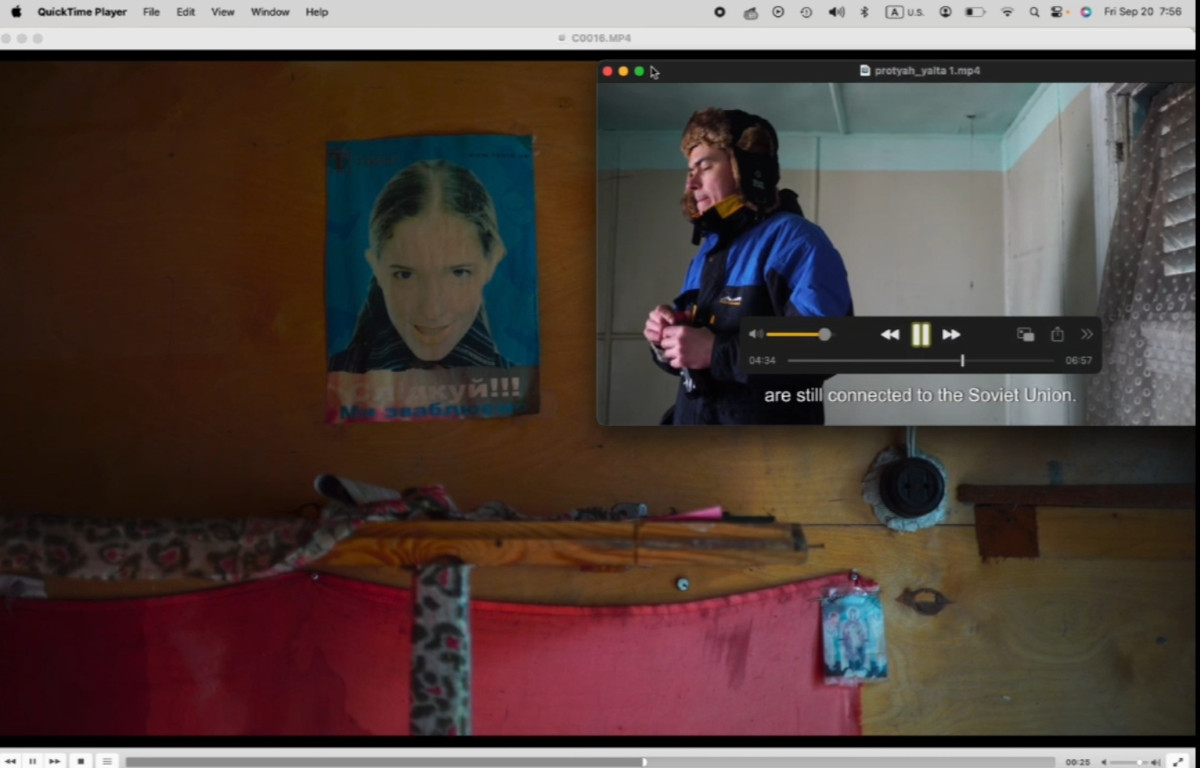This screenshot has width=1200, height=768.
Task: Click the play-circle icon in the menu bar
Action: coord(778,12)
